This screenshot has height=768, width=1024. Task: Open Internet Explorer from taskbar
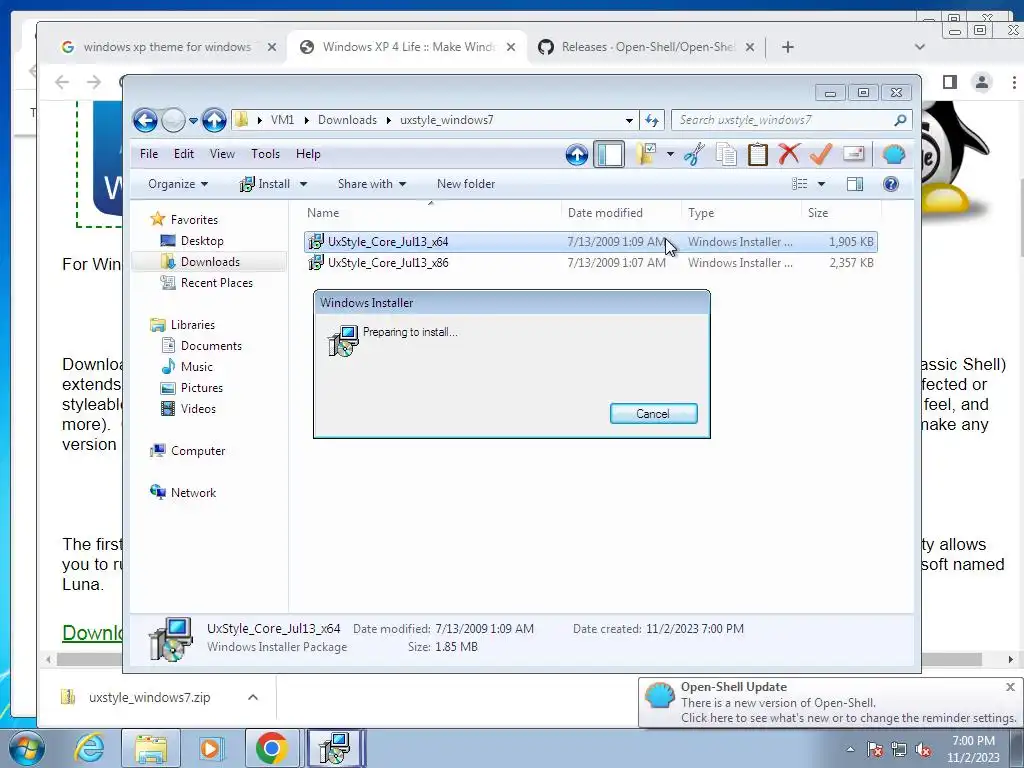89,748
